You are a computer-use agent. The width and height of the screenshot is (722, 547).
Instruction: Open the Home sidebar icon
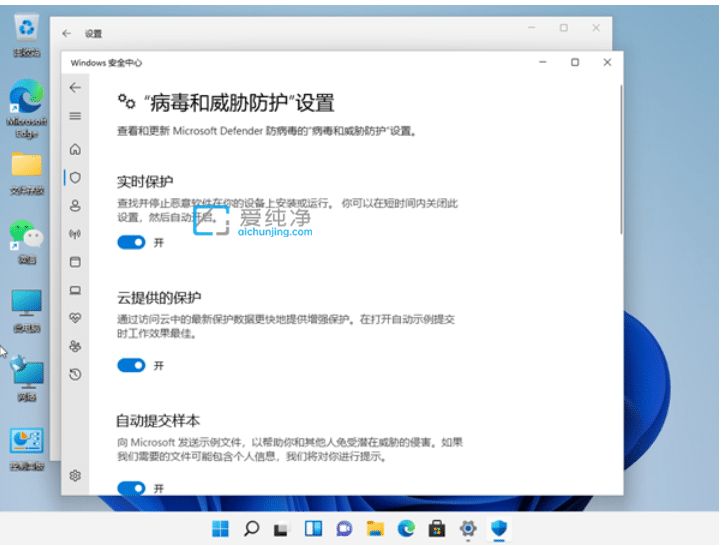75,149
